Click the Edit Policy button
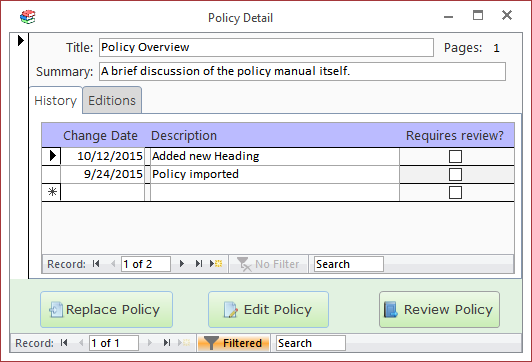The height and width of the screenshot is (362, 532). click(x=268, y=309)
